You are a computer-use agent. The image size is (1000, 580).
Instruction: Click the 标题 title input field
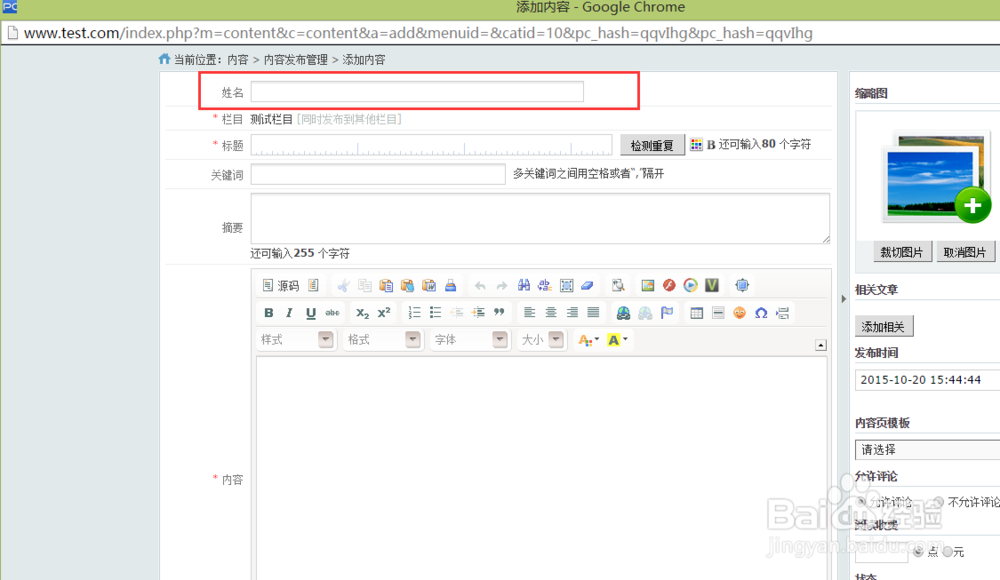coord(431,145)
